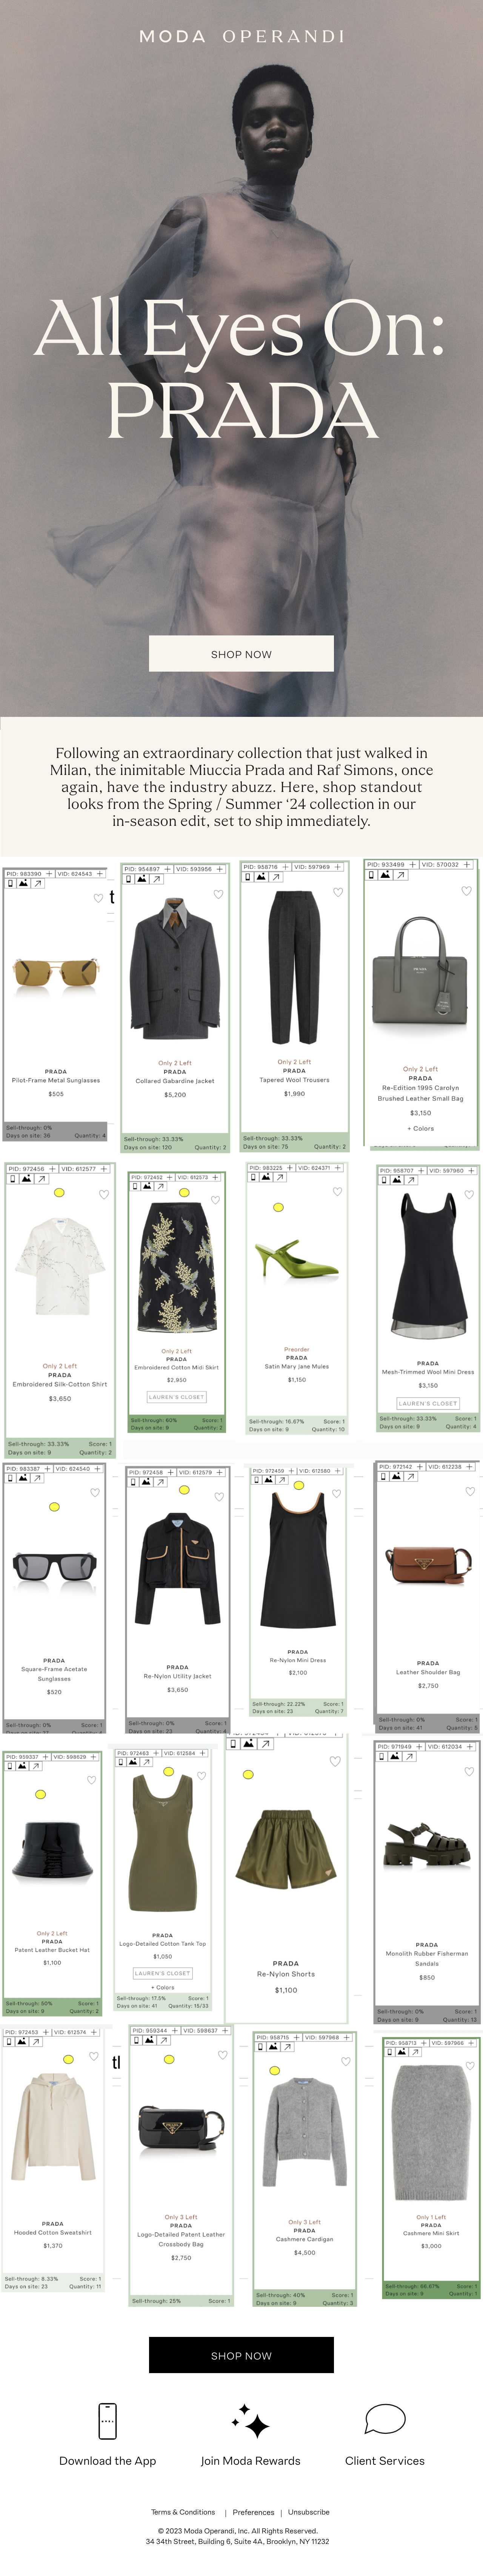This screenshot has width=483, height=2576.
Task: Click yellow dot on Embroidered Silk-Cotton Shirt card
Action: coord(59,1193)
